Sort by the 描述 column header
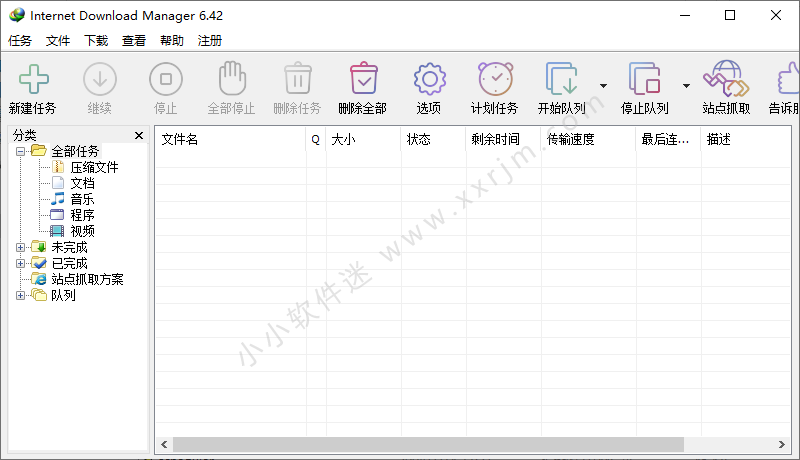The image size is (800, 460). [746, 139]
